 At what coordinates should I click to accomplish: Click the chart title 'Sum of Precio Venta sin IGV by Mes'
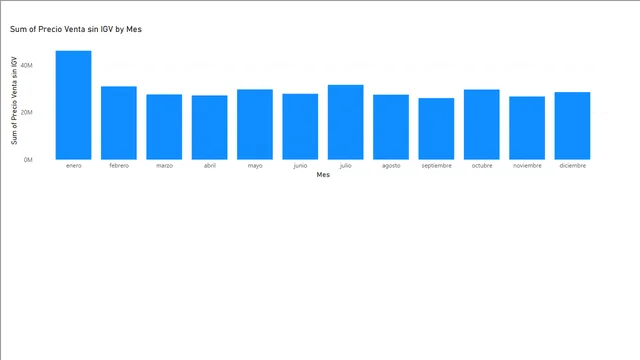tap(76, 29)
